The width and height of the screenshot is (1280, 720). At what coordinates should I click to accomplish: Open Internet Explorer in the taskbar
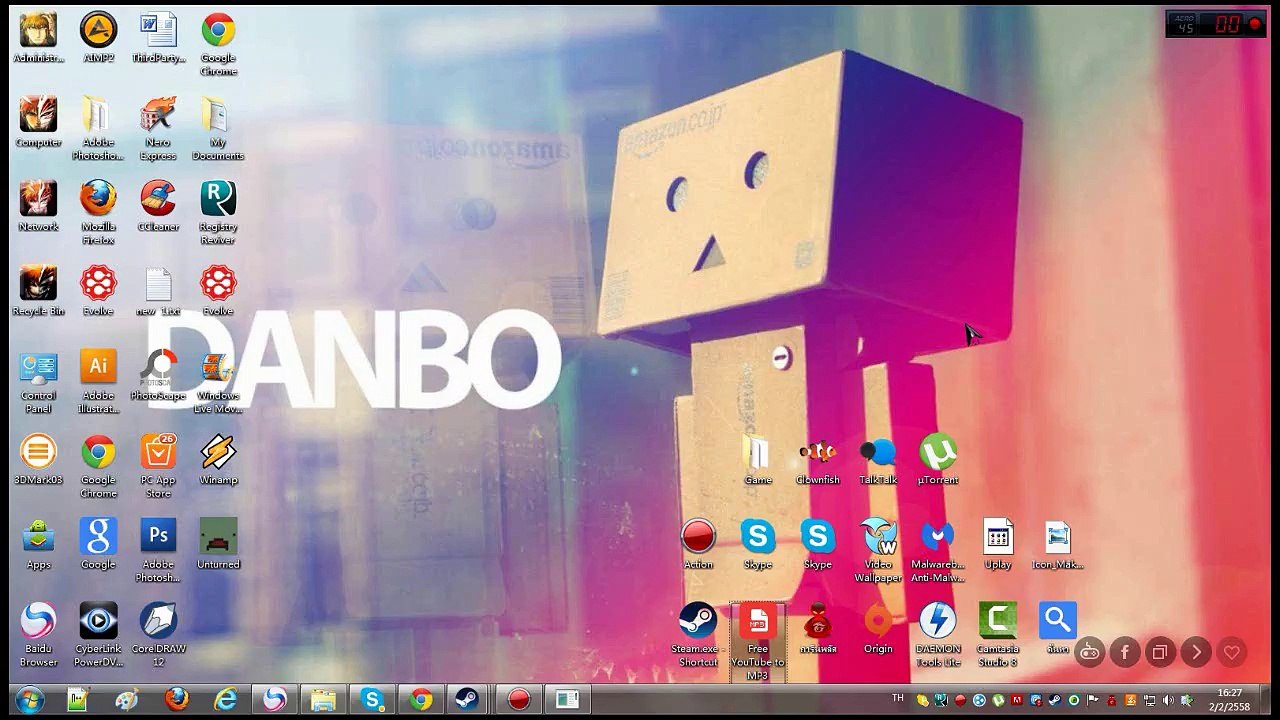click(226, 699)
